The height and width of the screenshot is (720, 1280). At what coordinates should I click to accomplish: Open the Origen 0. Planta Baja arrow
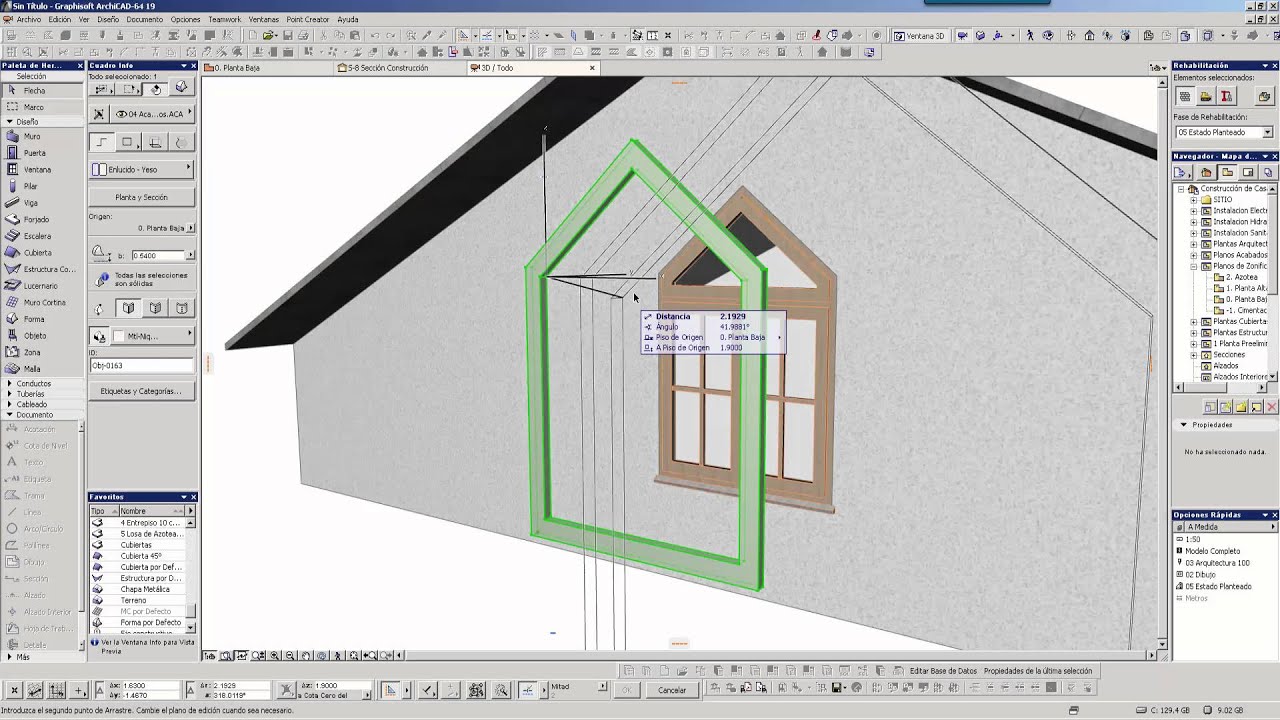190,228
